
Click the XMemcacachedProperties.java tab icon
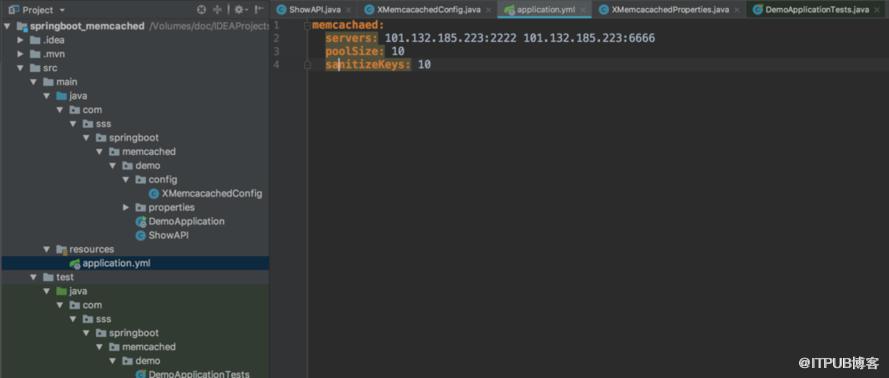[x=604, y=10]
